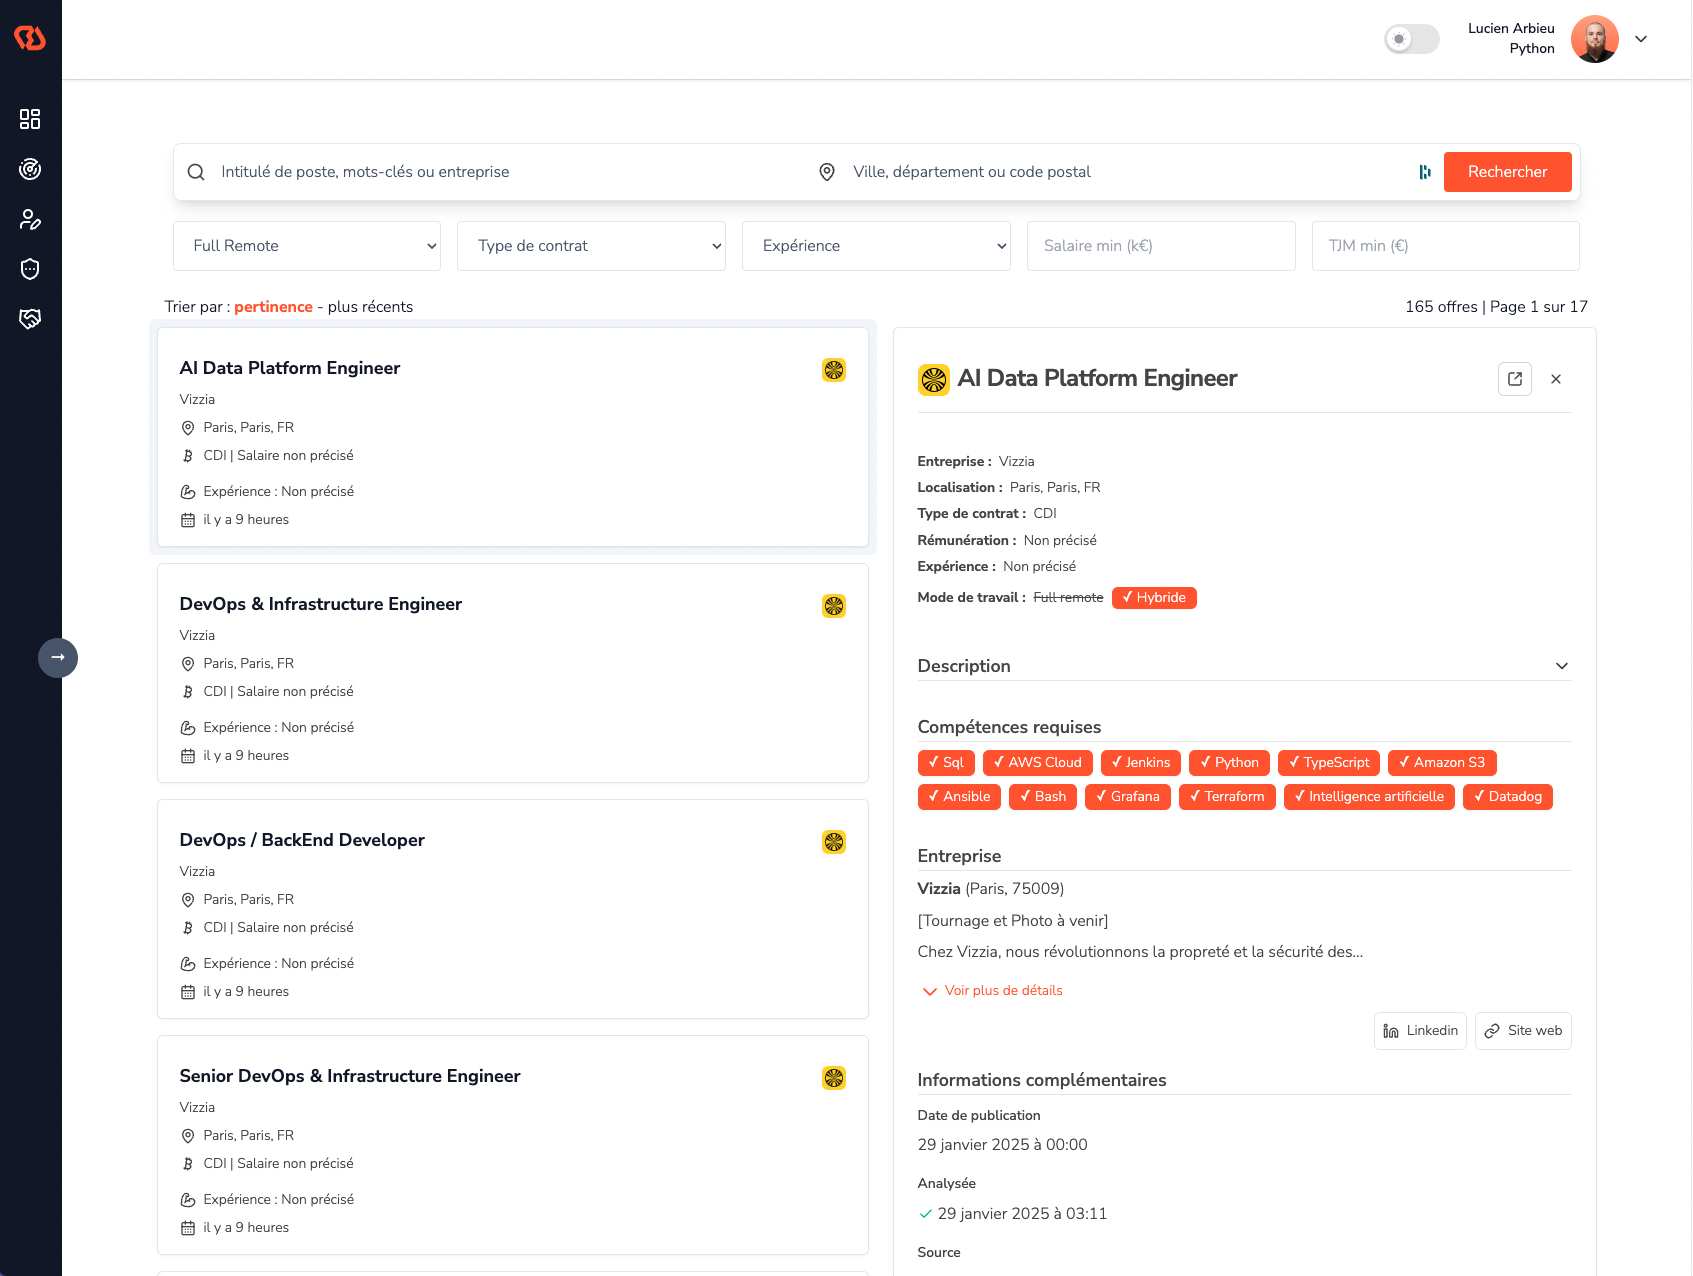The width and height of the screenshot is (1693, 1276).
Task: Toggle the dark mode switch
Action: click(x=1411, y=39)
